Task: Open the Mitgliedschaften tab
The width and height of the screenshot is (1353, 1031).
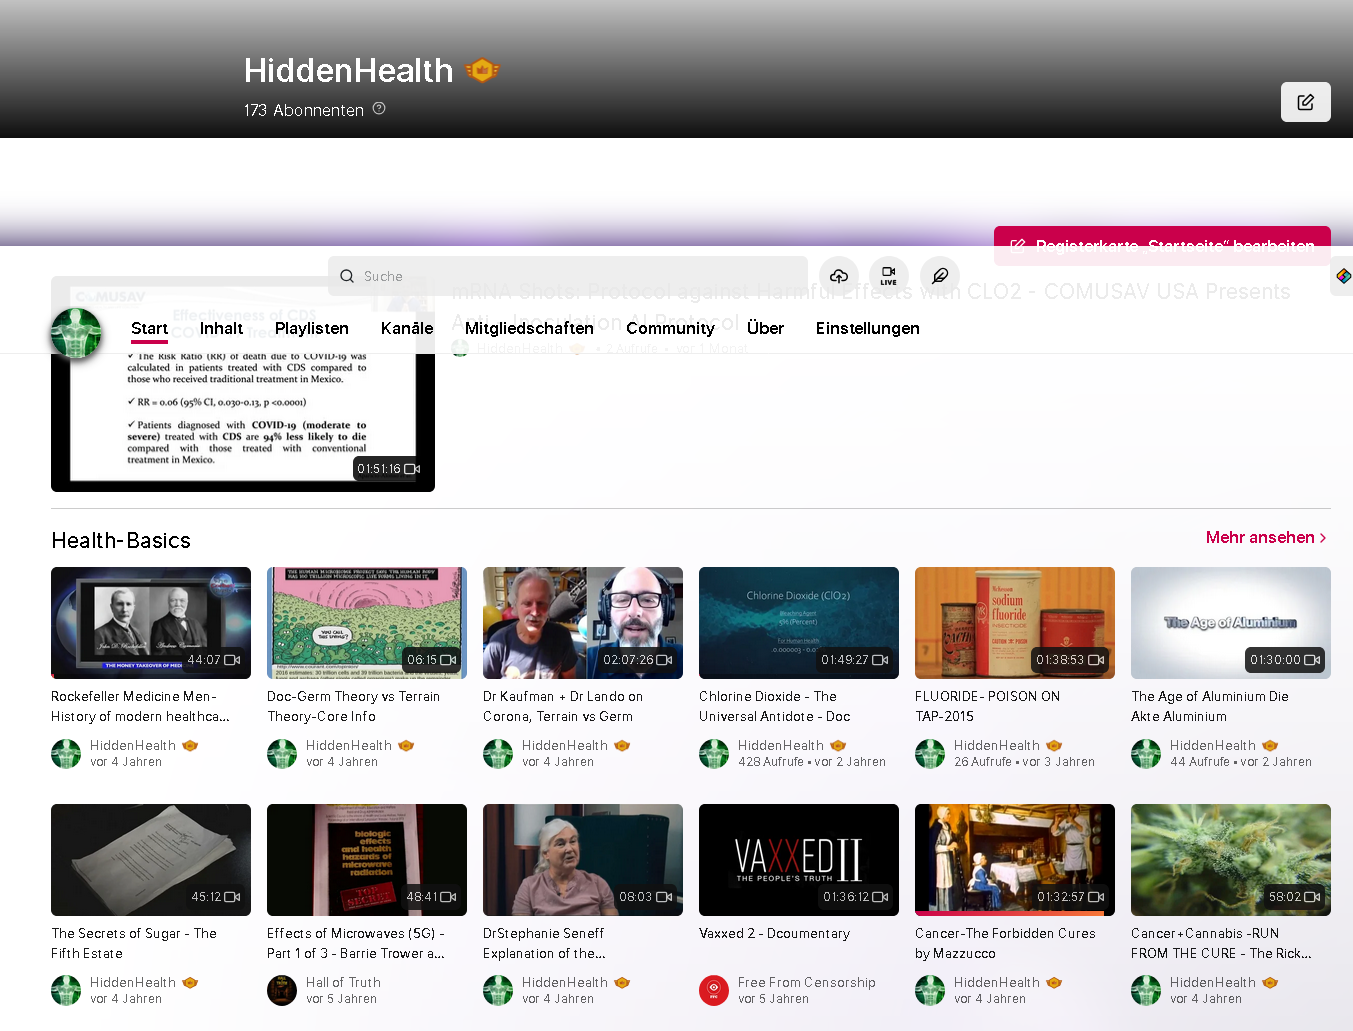Action: point(529,328)
